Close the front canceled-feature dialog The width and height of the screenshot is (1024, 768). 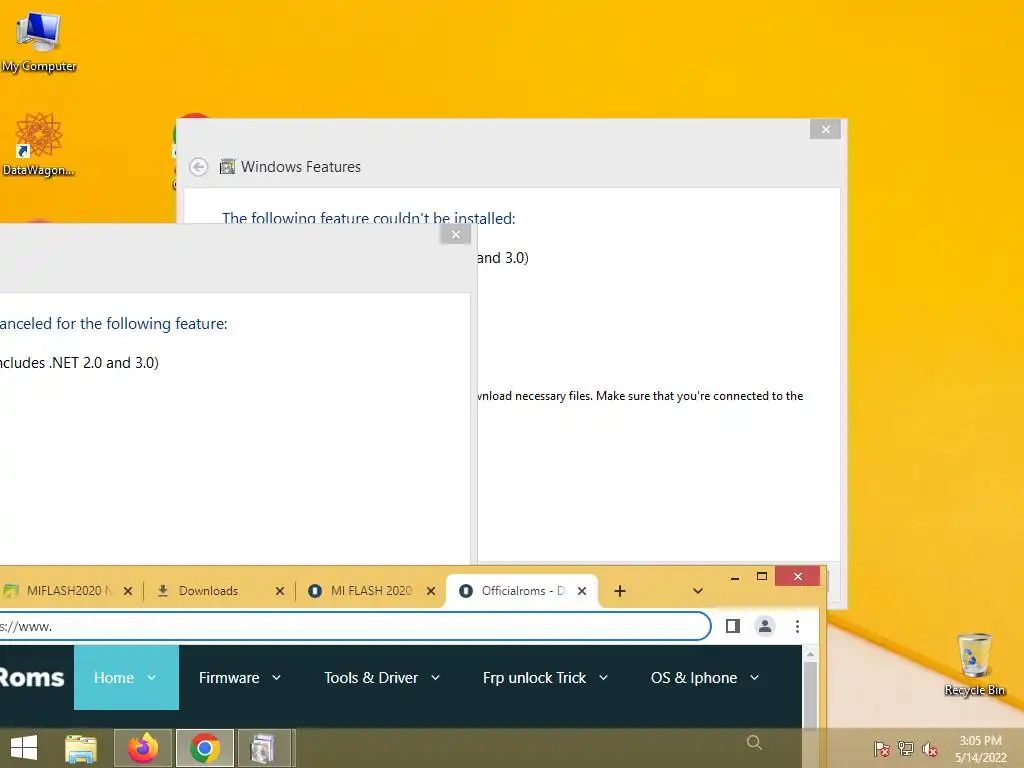click(456, 234)
